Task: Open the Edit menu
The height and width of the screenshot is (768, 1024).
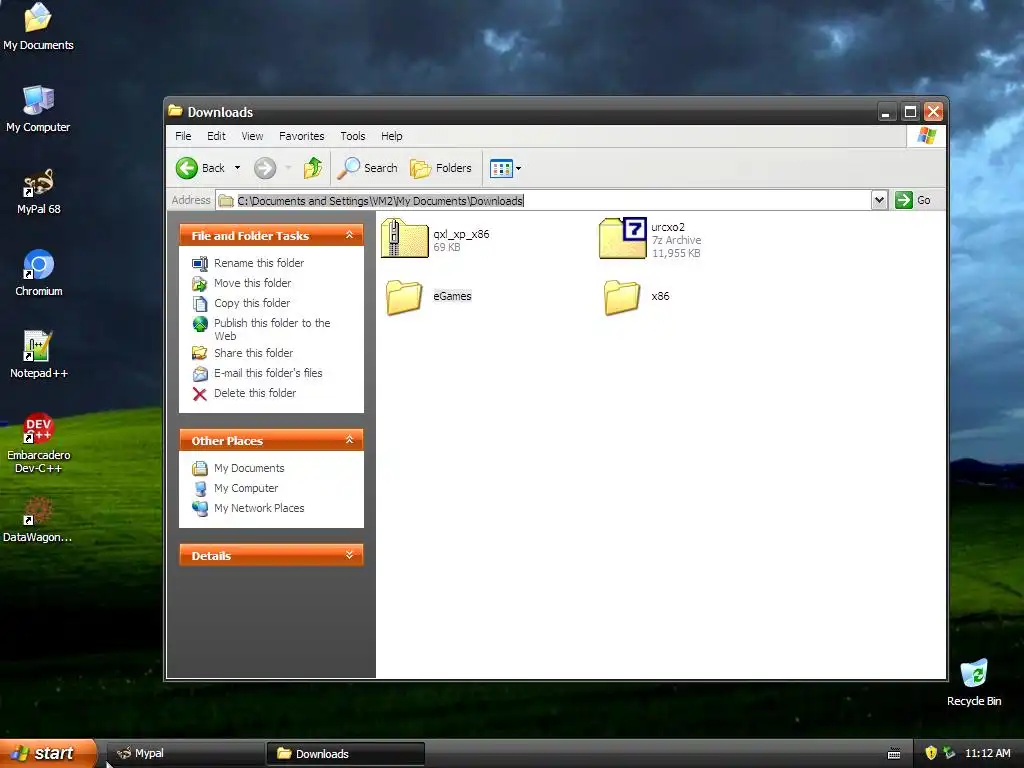Action: [216, 136]
